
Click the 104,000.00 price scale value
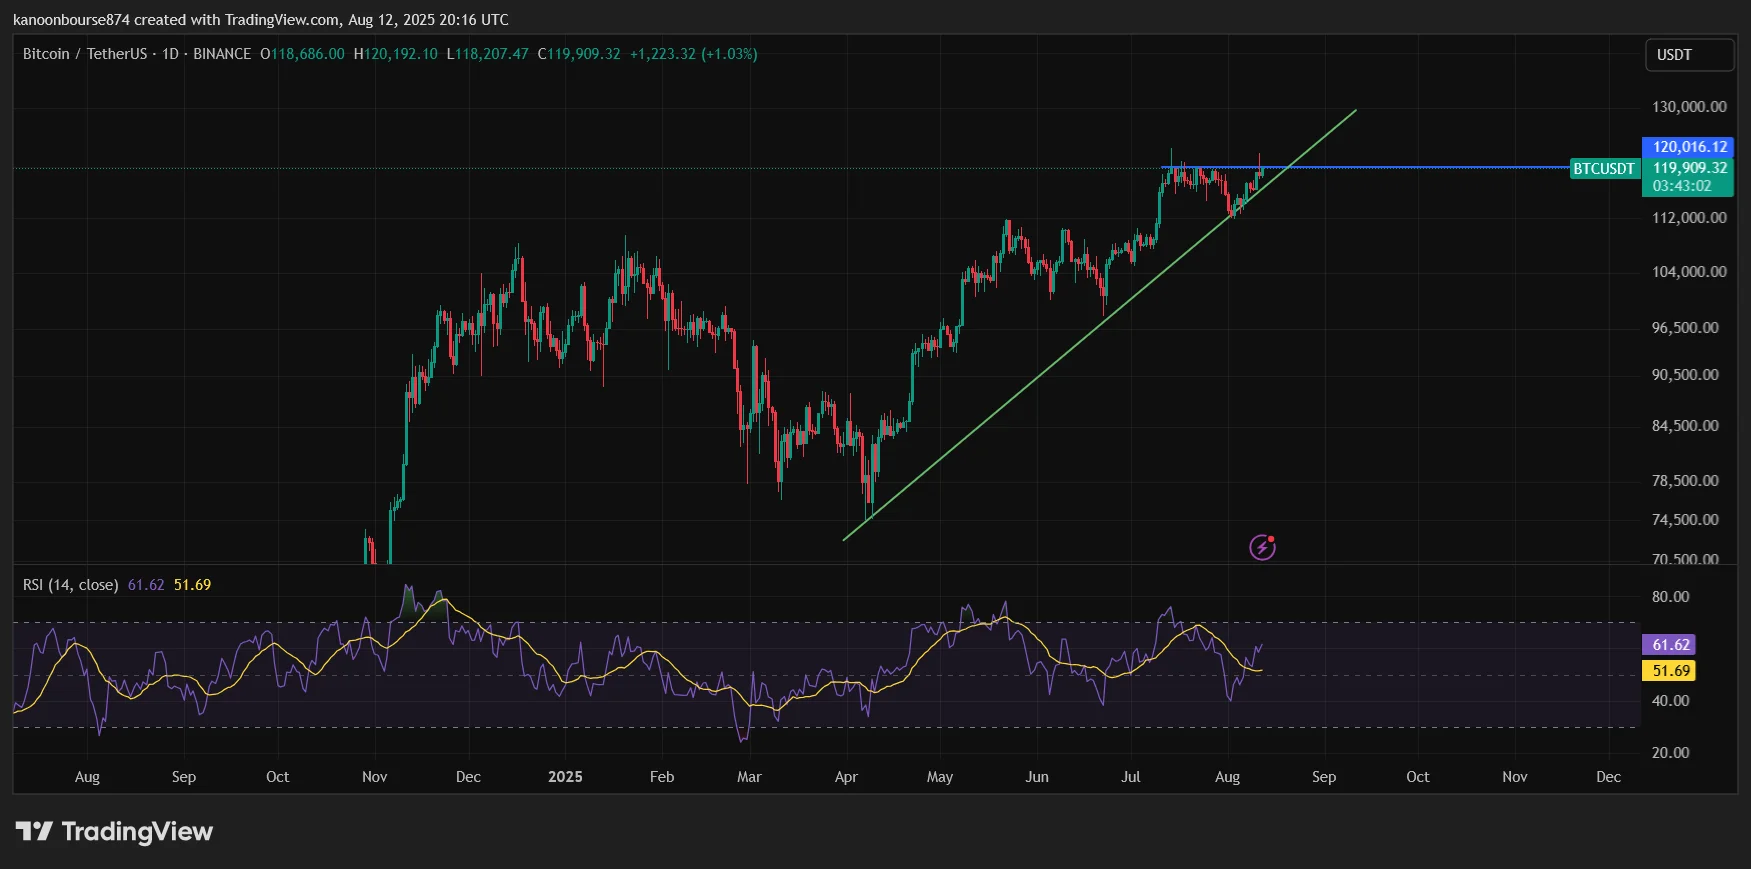click(1689, 272)
